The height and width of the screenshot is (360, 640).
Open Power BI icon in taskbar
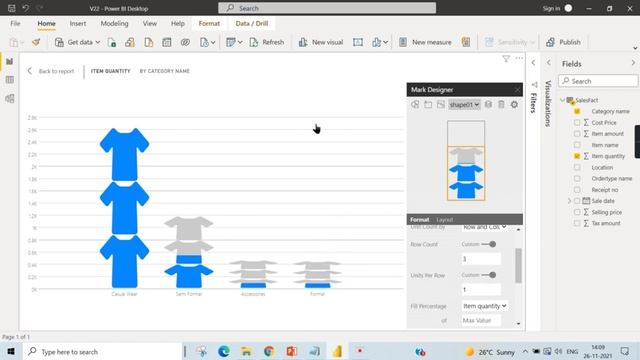(x=337, y=351)
